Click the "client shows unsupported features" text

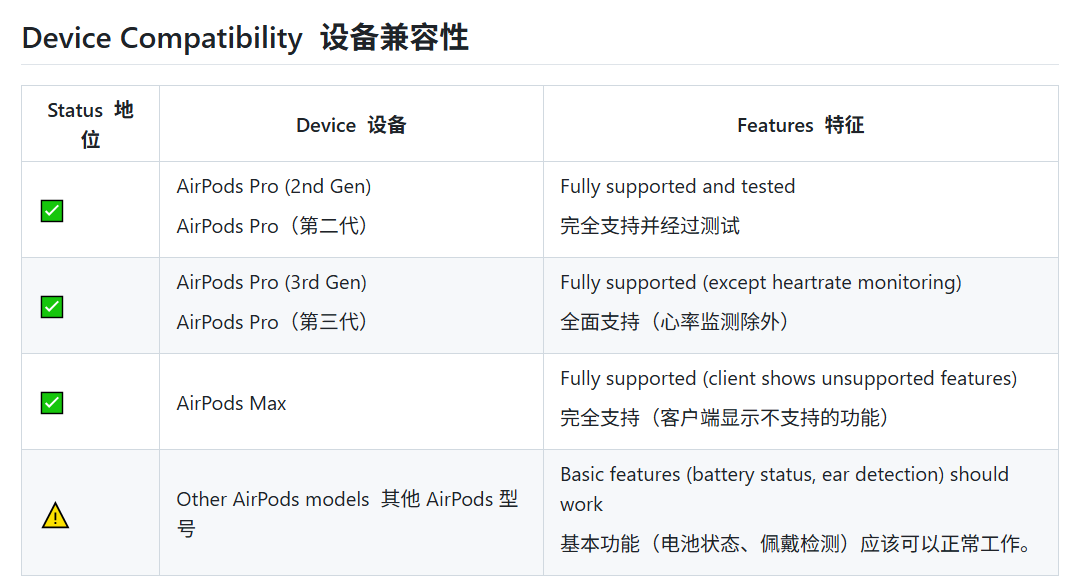coord(860,379)
